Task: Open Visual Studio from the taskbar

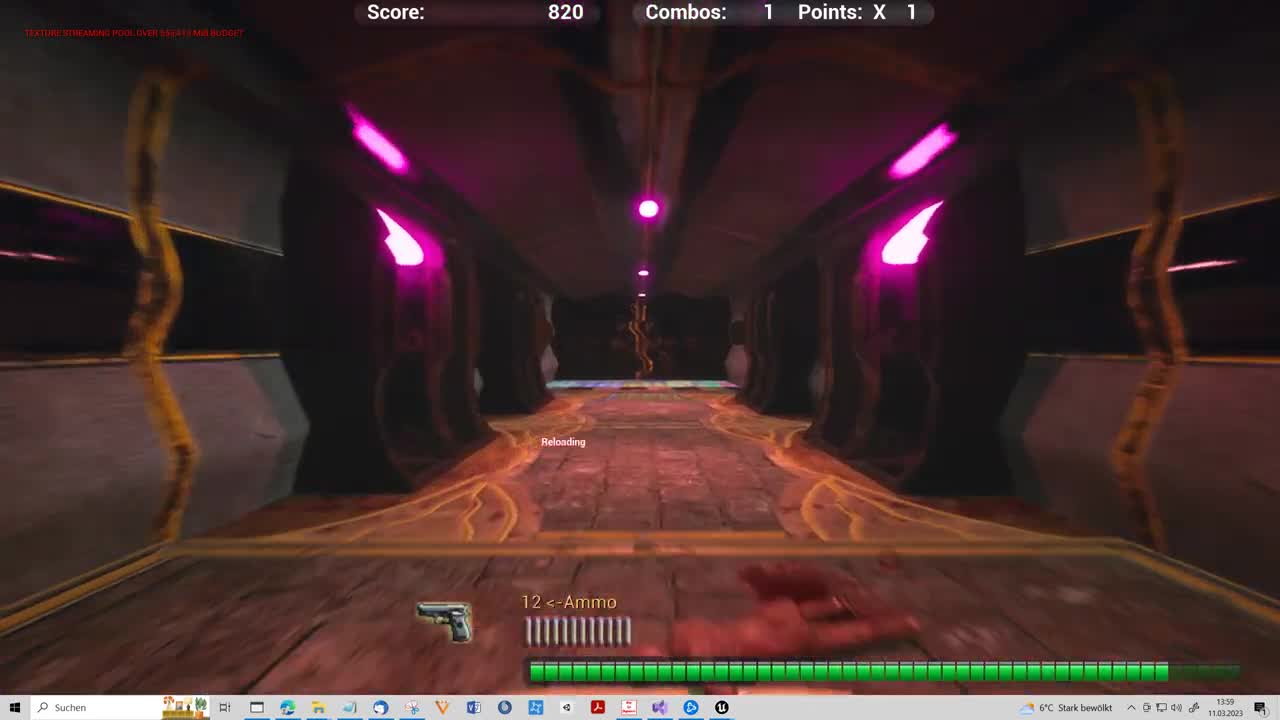Action: coord(660,707)
